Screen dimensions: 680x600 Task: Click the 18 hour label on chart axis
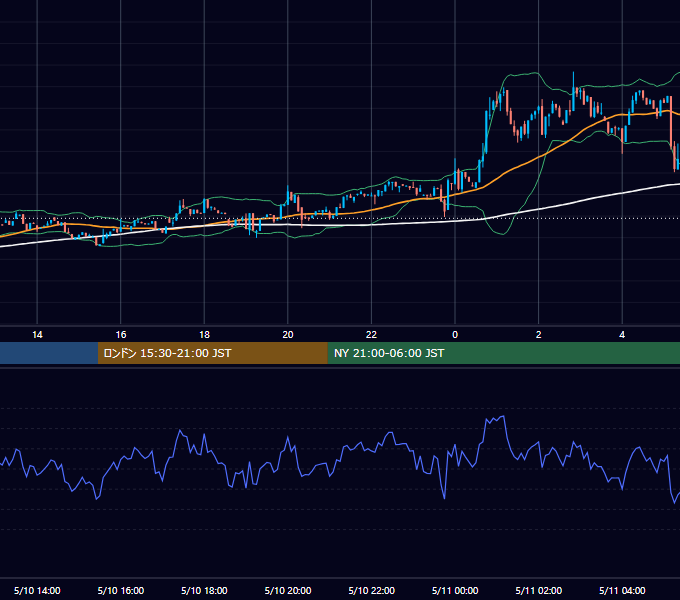[x=204, y=335]
